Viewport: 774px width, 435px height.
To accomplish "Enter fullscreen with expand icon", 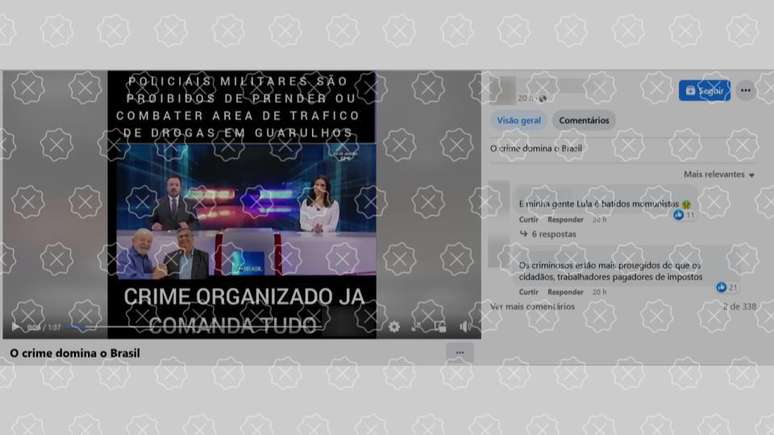I will [x=417, y=327].
